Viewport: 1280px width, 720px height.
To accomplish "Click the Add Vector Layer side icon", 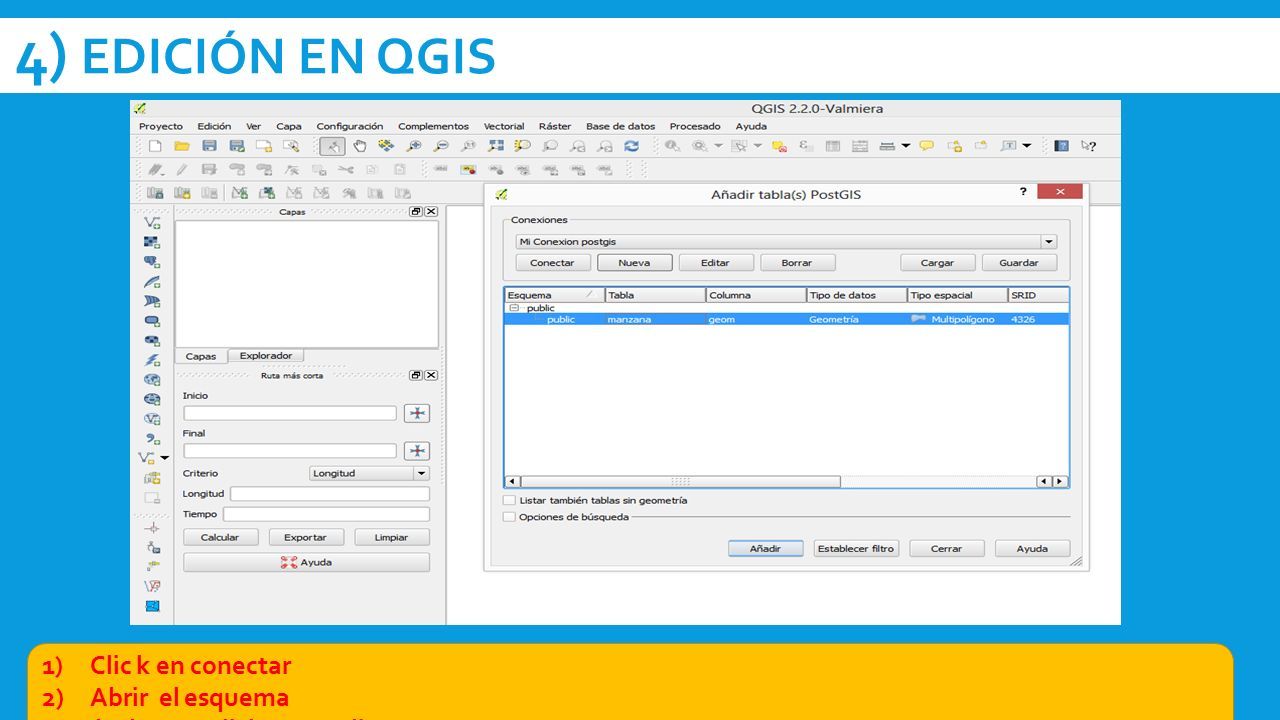I will tap(152, 223).
